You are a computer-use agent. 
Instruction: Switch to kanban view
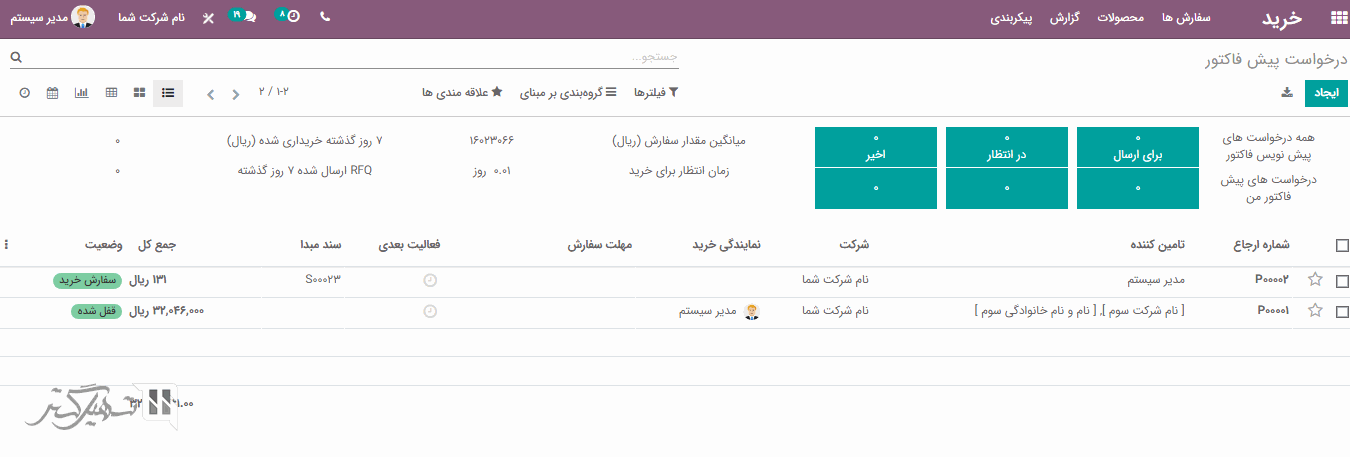point(139,93)
